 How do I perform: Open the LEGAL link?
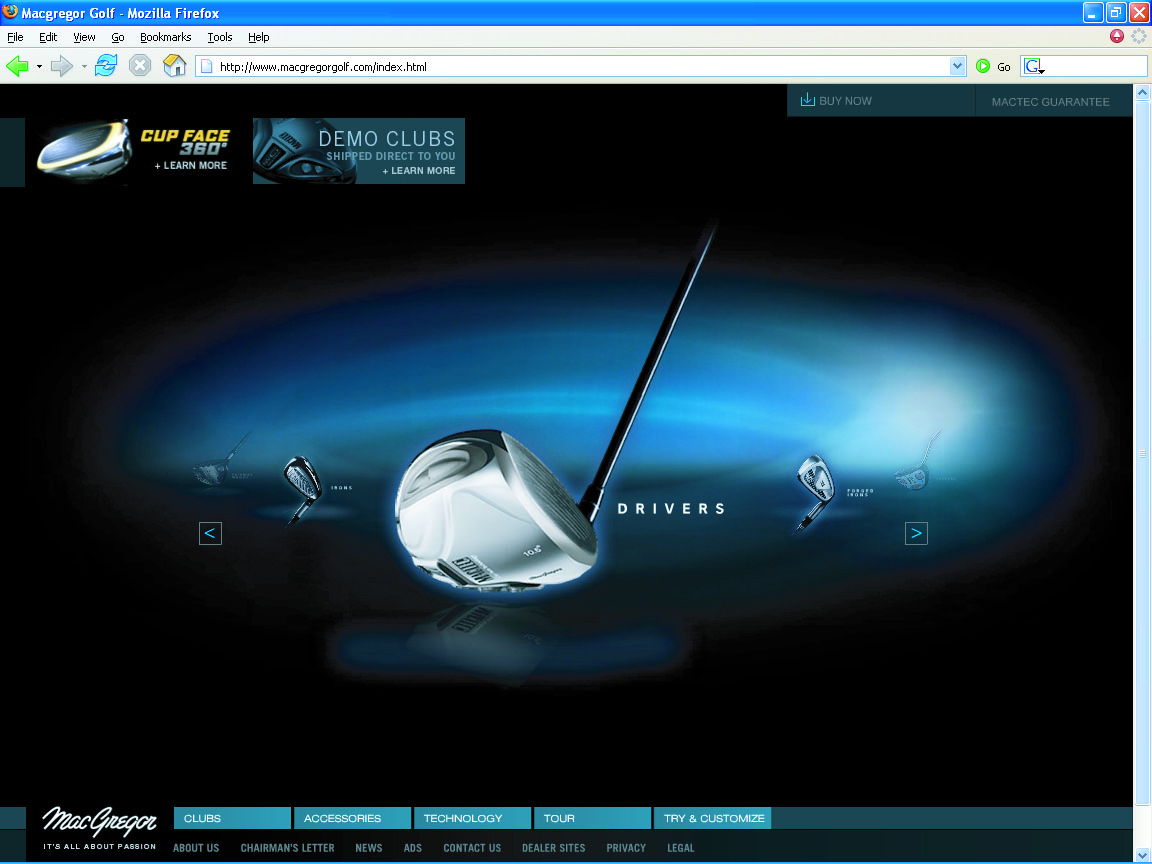(680, 848)
